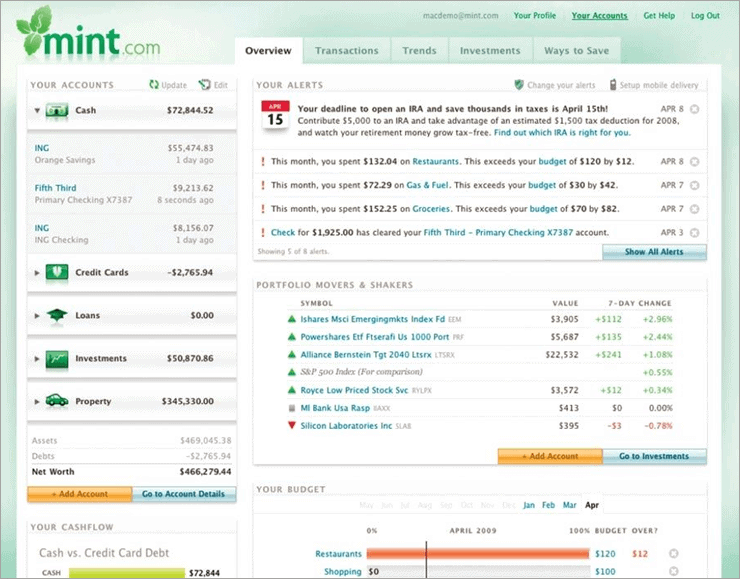Click Go to Account Details
This screenshot has height=579, width=740.
point(184,494)
